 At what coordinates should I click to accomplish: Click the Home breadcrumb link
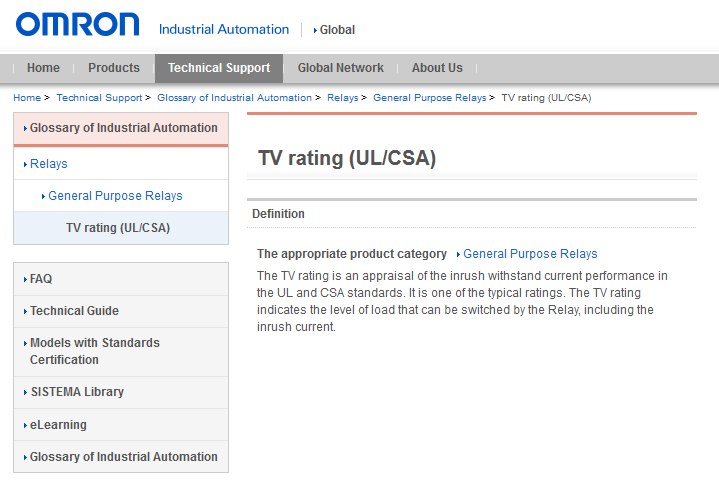(x=27, y=98)
